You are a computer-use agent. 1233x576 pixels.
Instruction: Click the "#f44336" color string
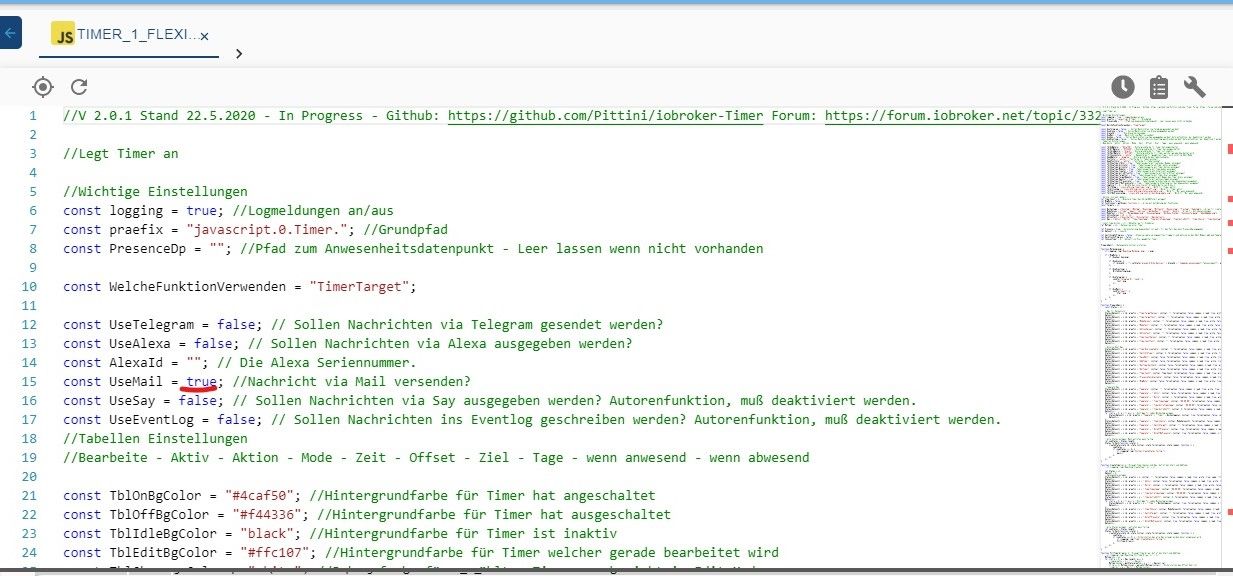267,515
